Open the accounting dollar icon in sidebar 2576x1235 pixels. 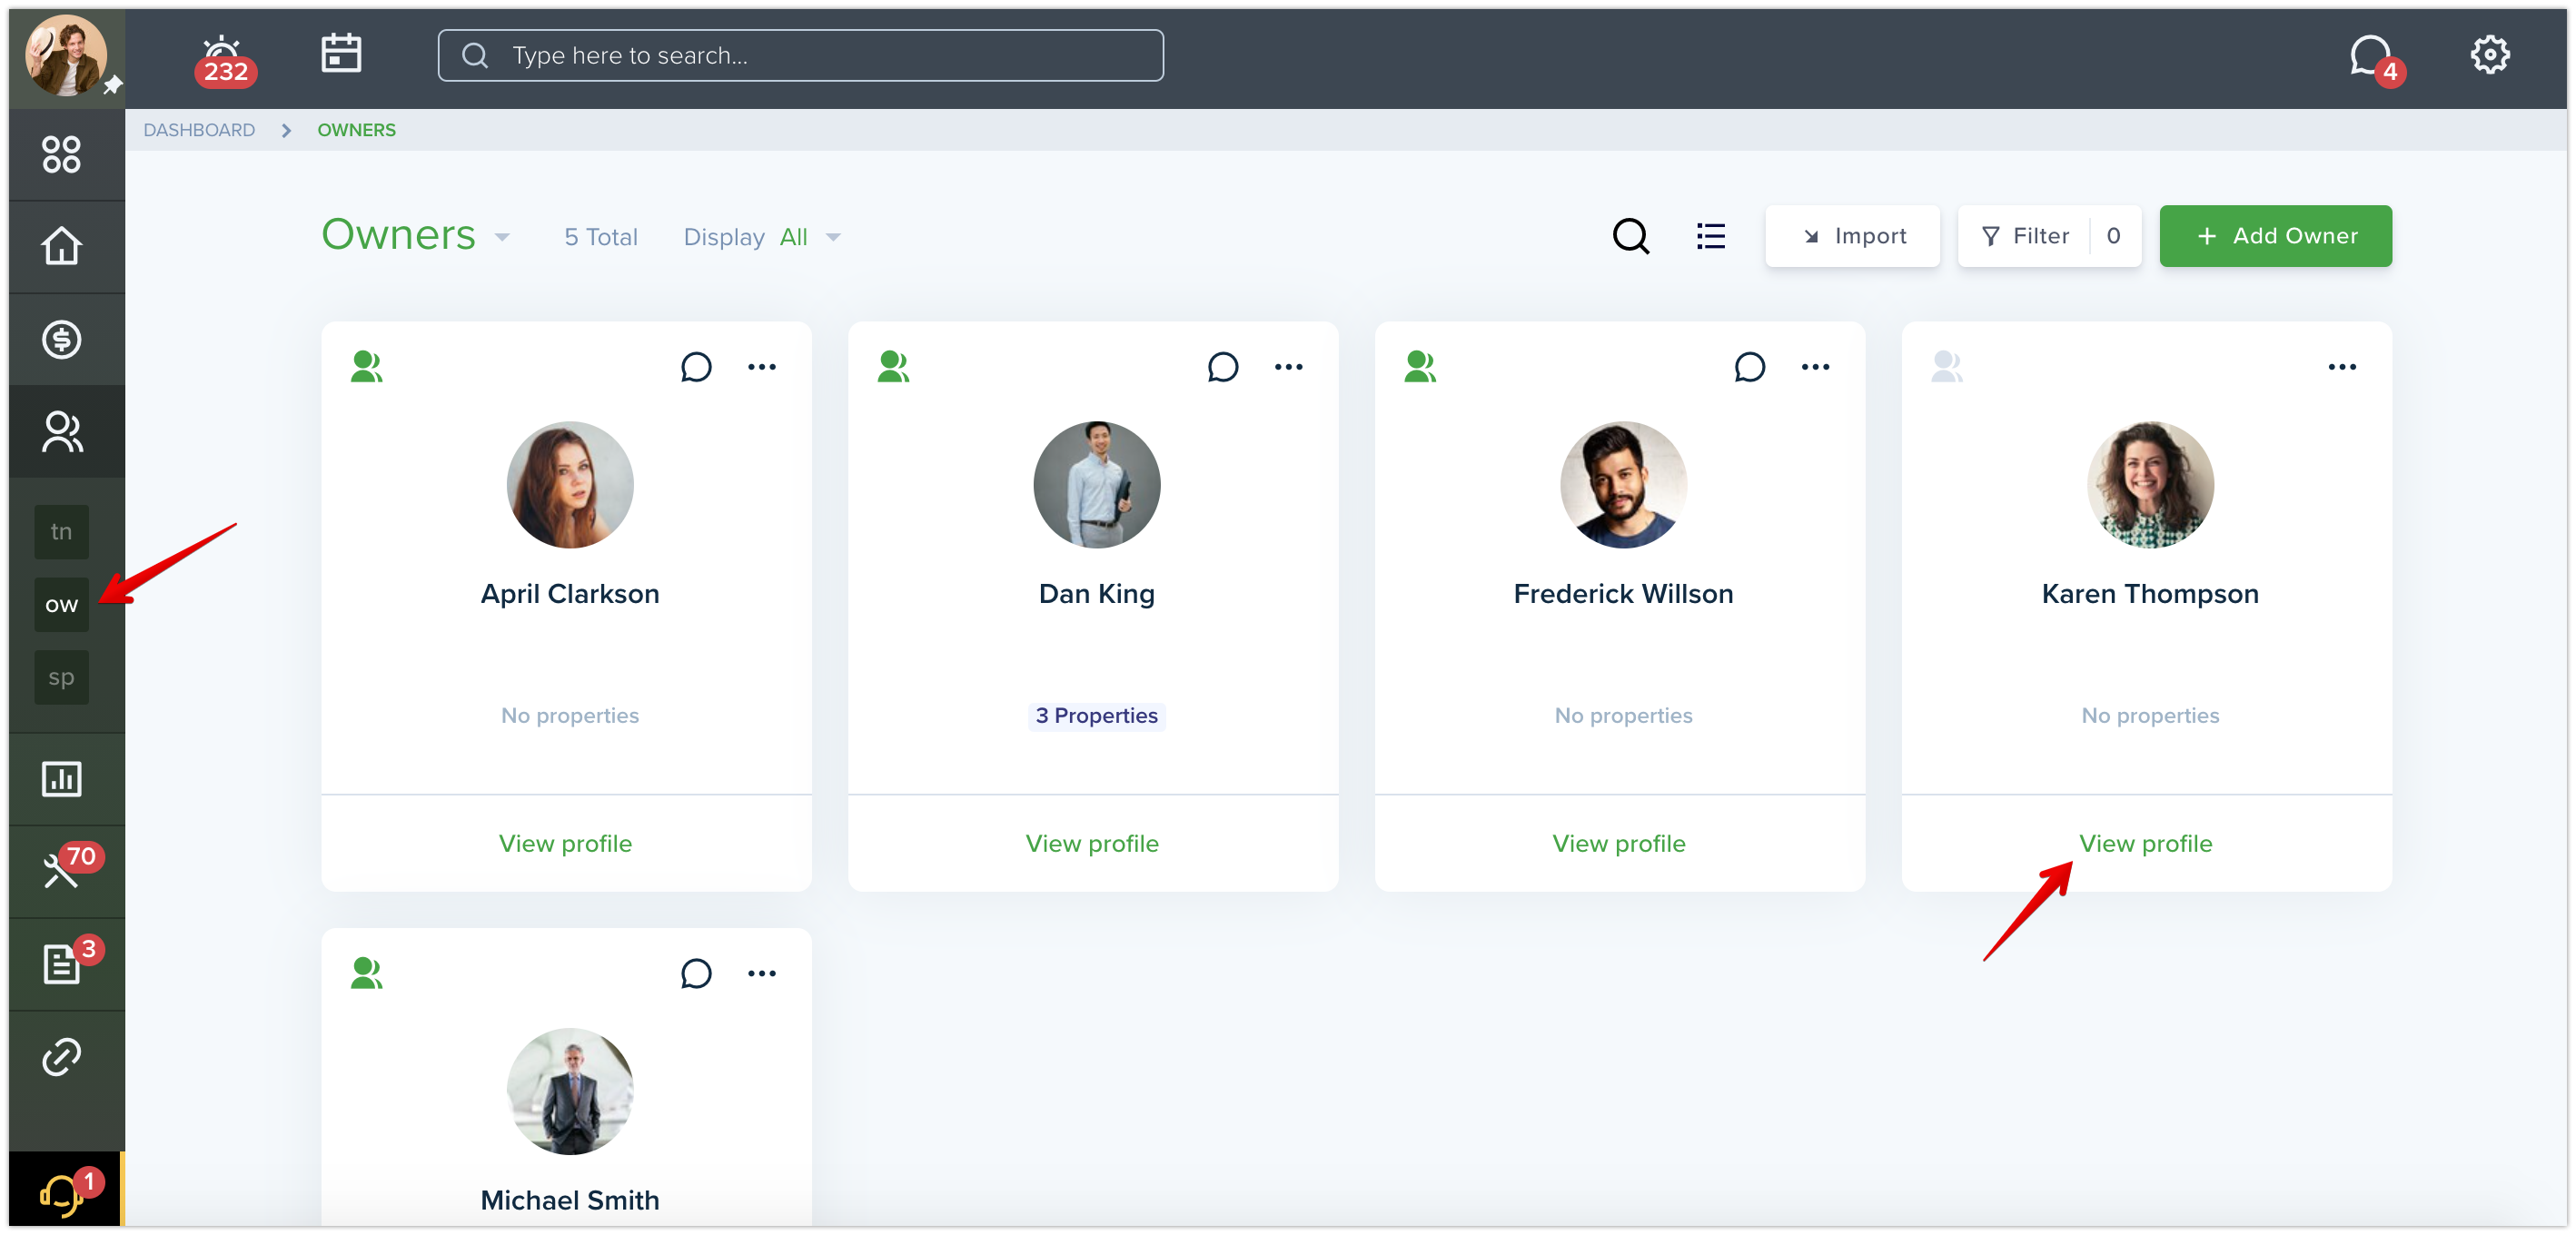(x=61, y=339)
